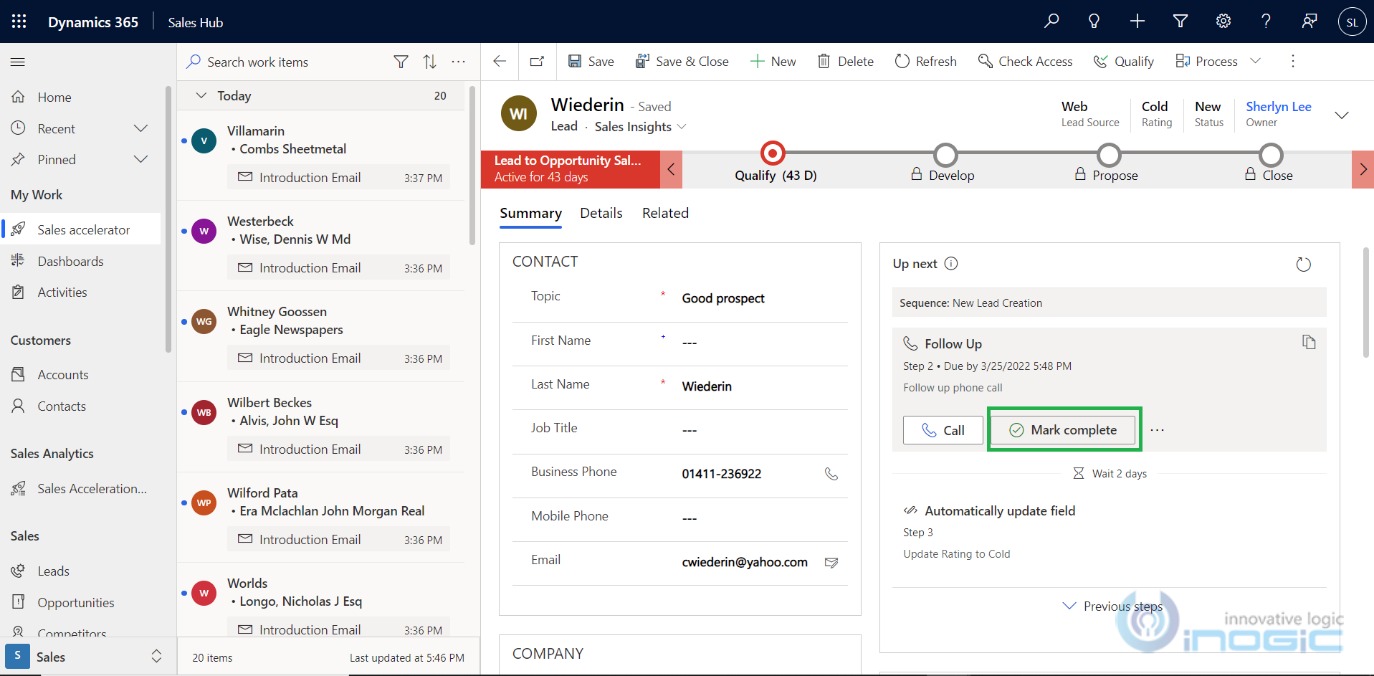Switch to the Details tab

point(601,213)
